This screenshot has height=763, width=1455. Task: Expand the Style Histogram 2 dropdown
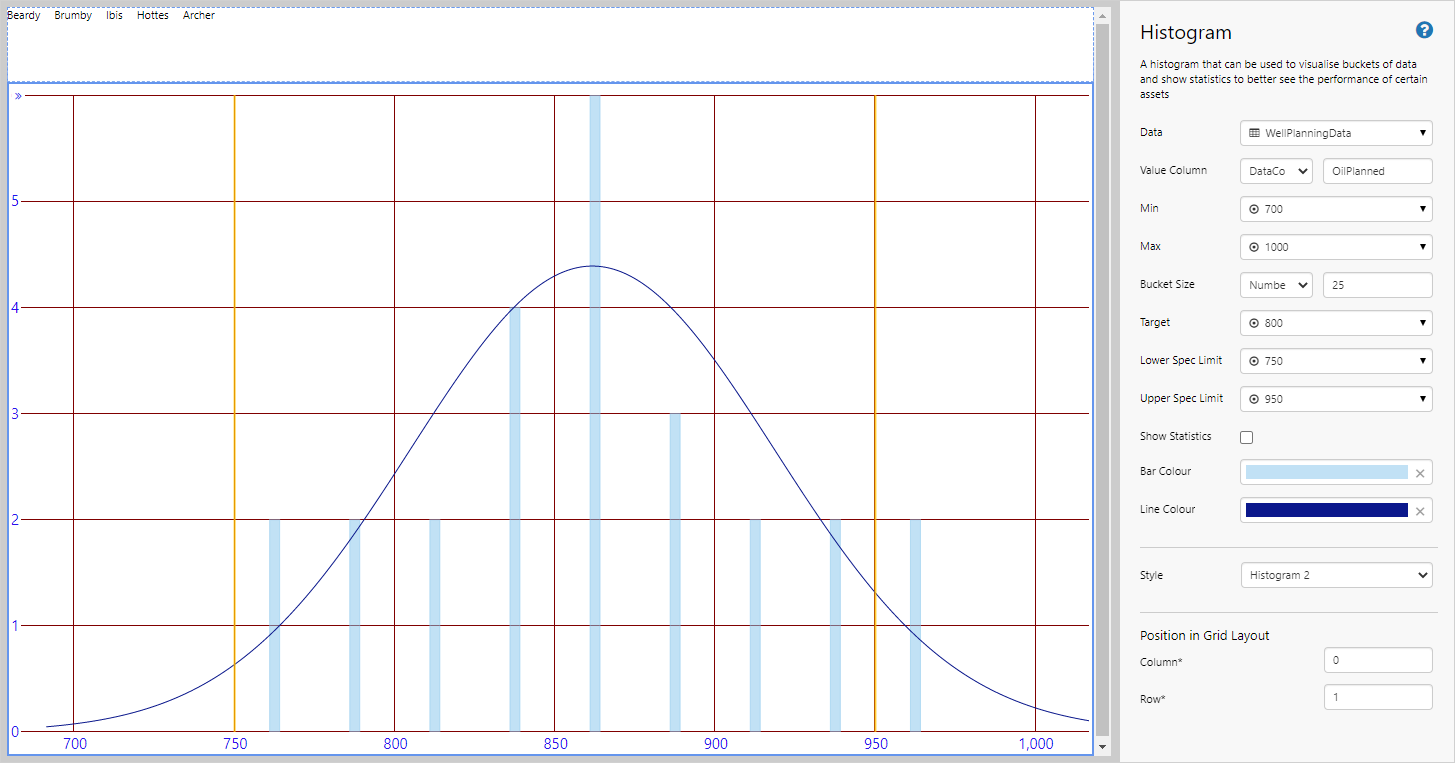(x=1336, y=575)
